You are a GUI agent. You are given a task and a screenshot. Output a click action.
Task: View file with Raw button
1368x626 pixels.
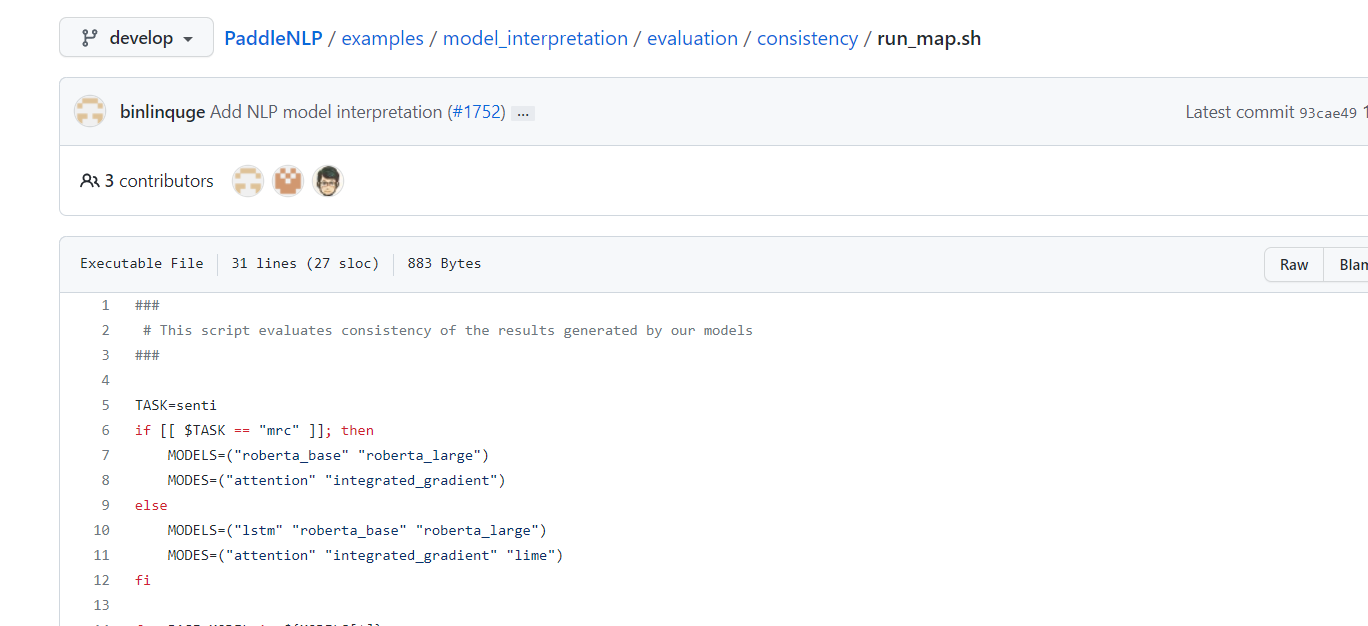point(1294,265)
